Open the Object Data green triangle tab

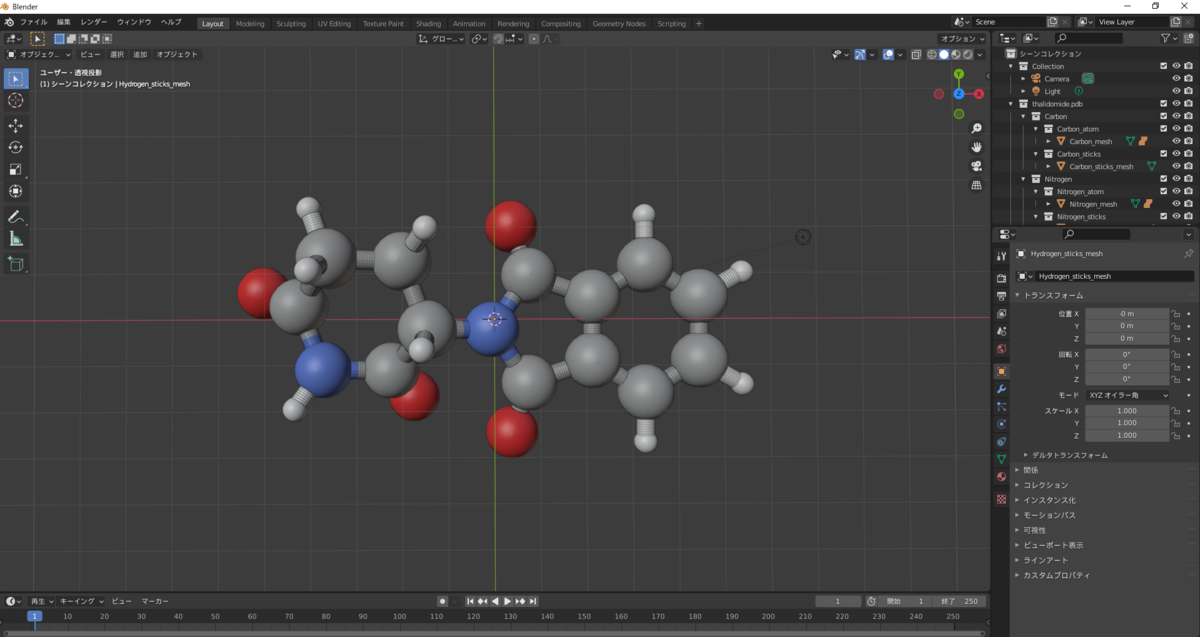point(1001,459)
